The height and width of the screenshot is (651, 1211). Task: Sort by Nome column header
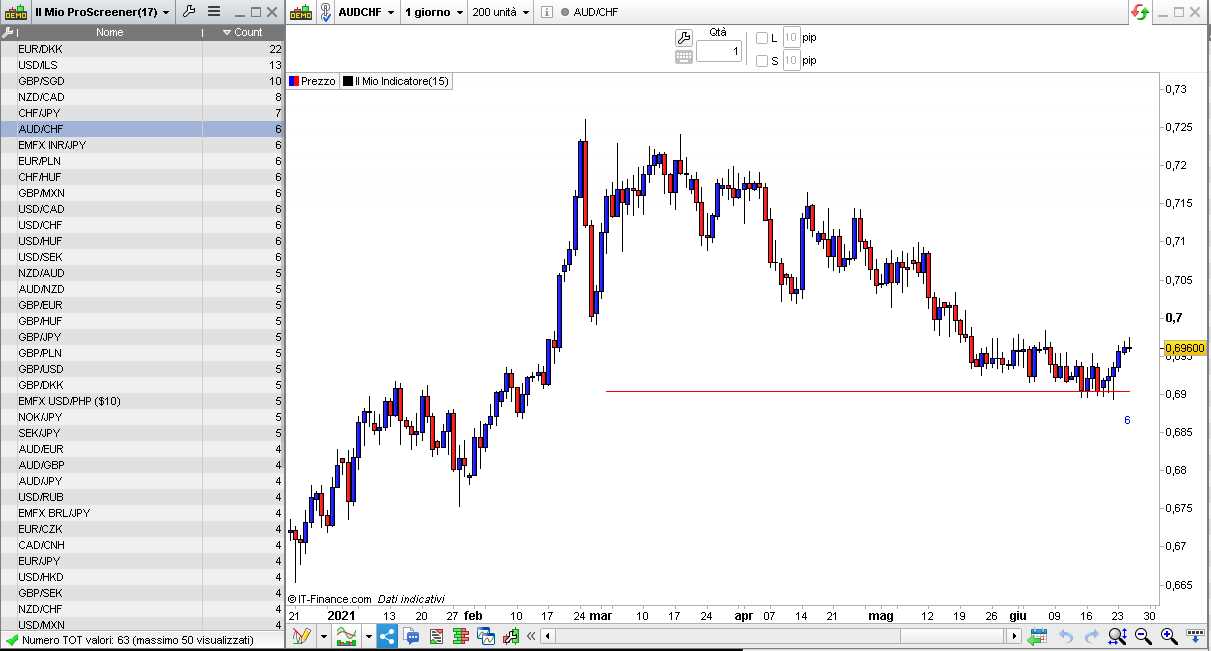tap(110, 32)
